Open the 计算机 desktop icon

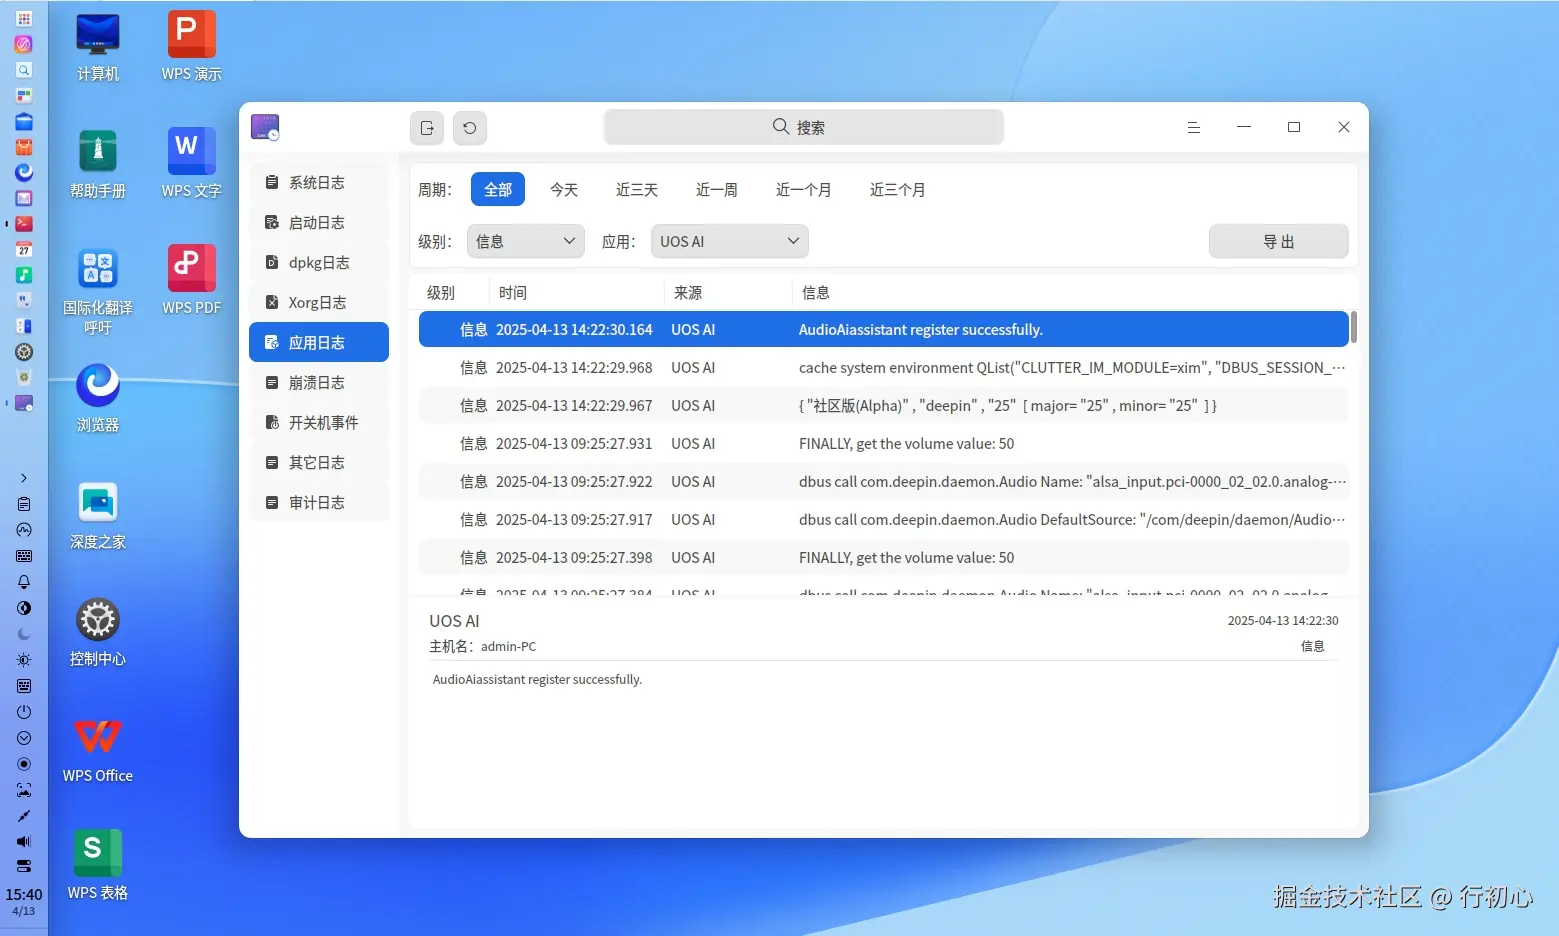pos(98,48)
